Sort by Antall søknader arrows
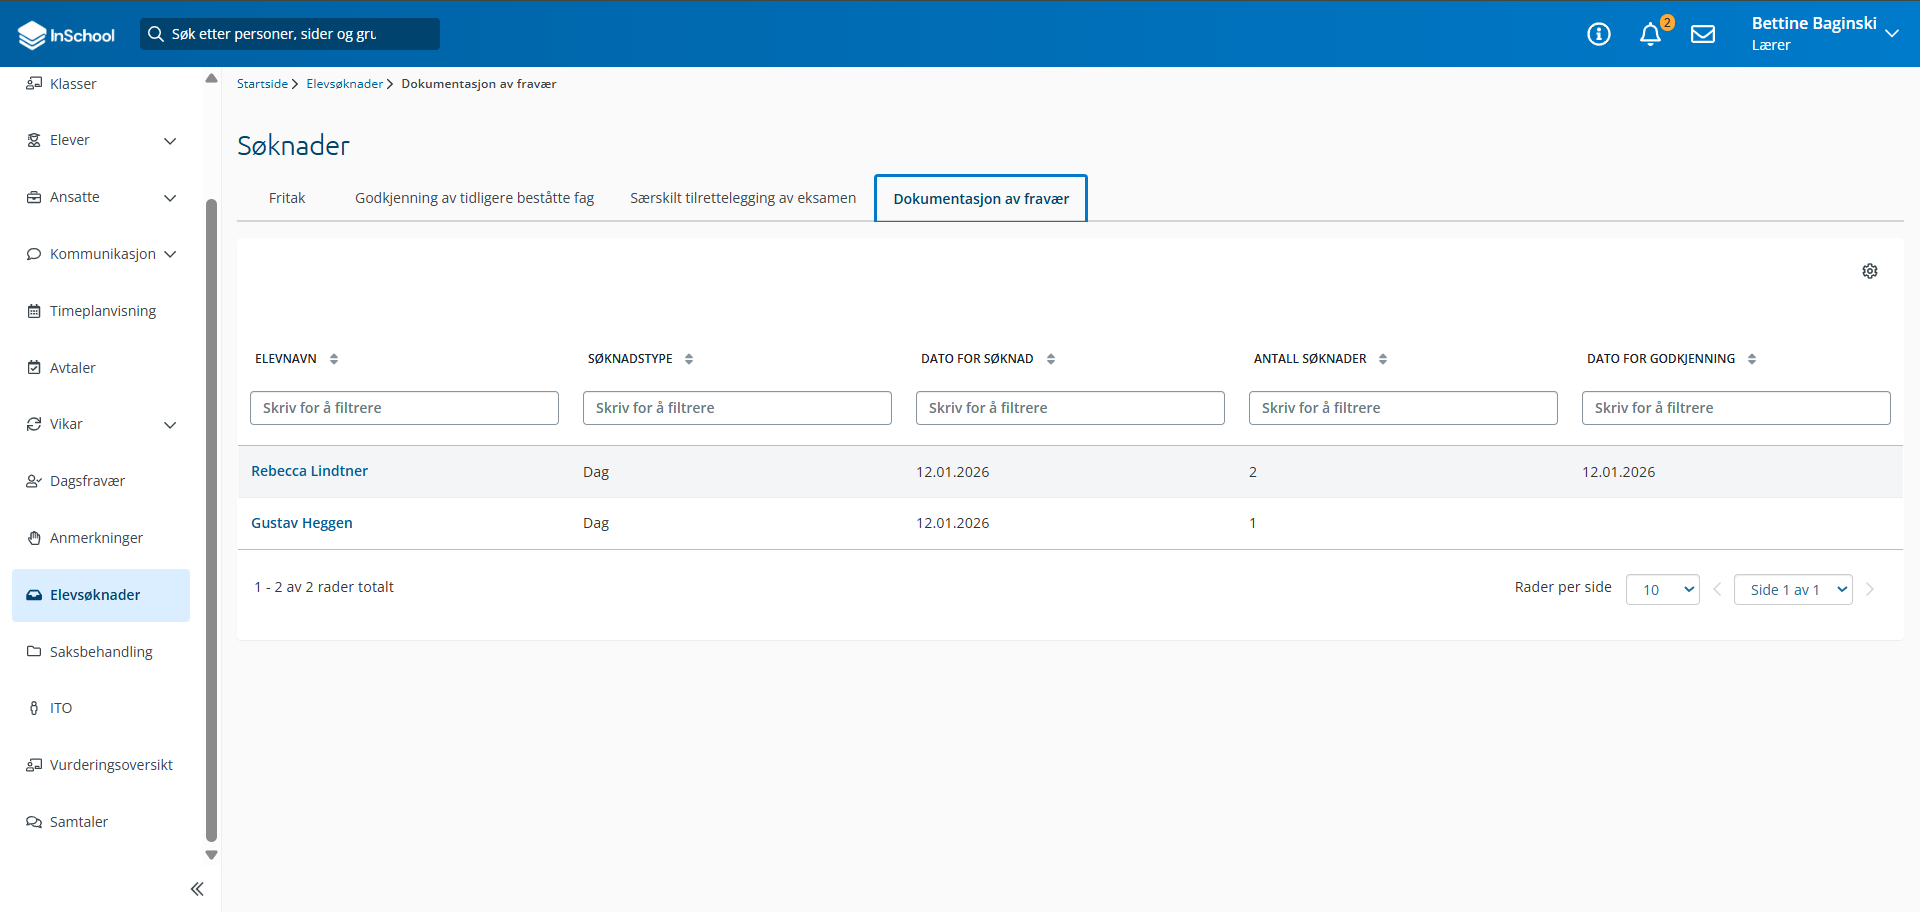1920x912 pixels. coord(1383,359)
